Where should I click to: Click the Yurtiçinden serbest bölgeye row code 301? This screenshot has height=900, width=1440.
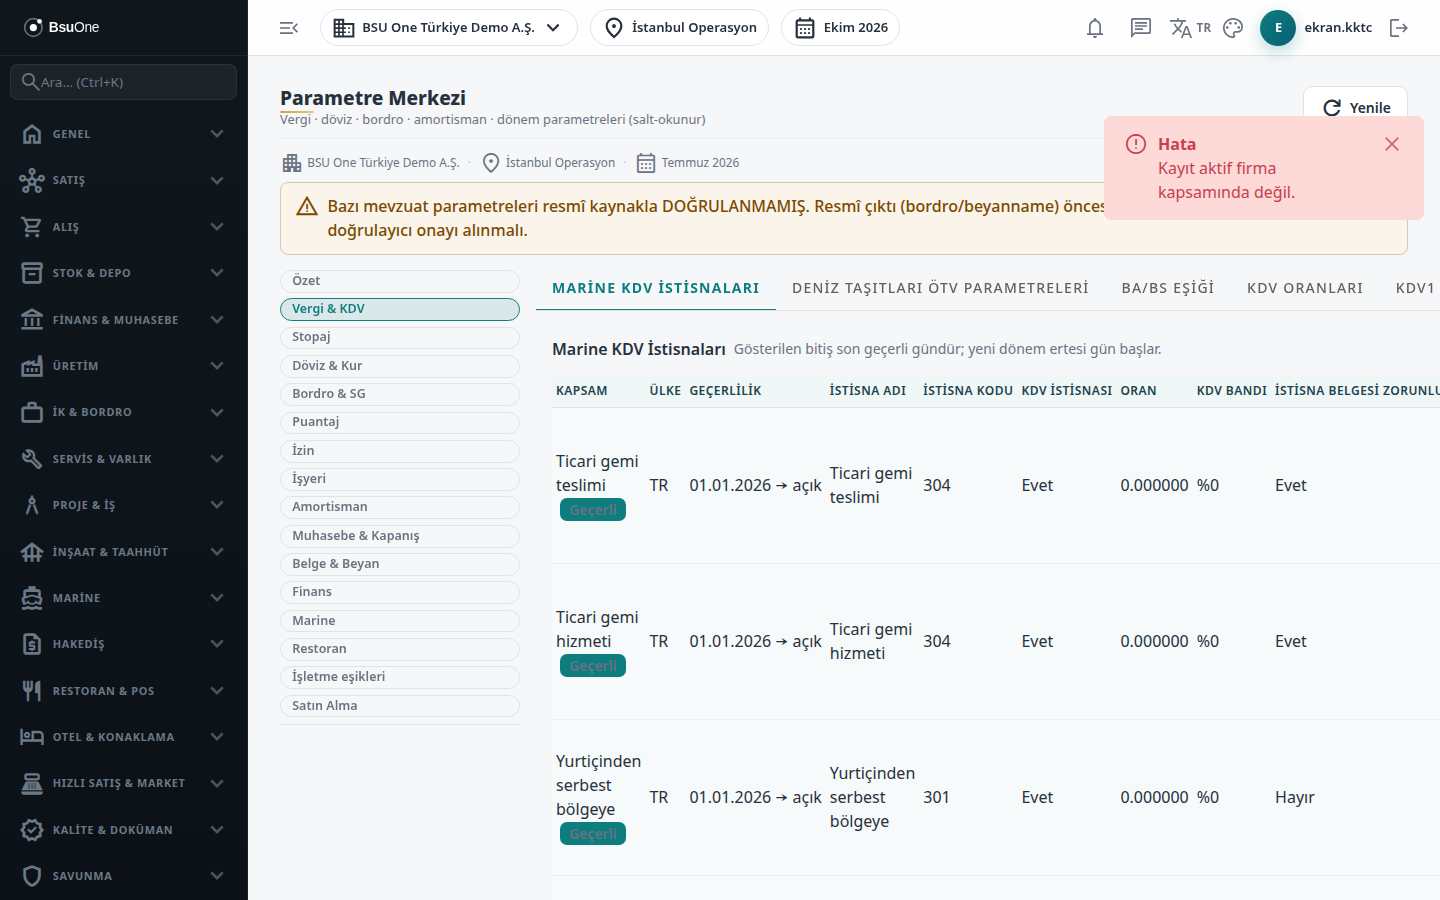(937, 797)
